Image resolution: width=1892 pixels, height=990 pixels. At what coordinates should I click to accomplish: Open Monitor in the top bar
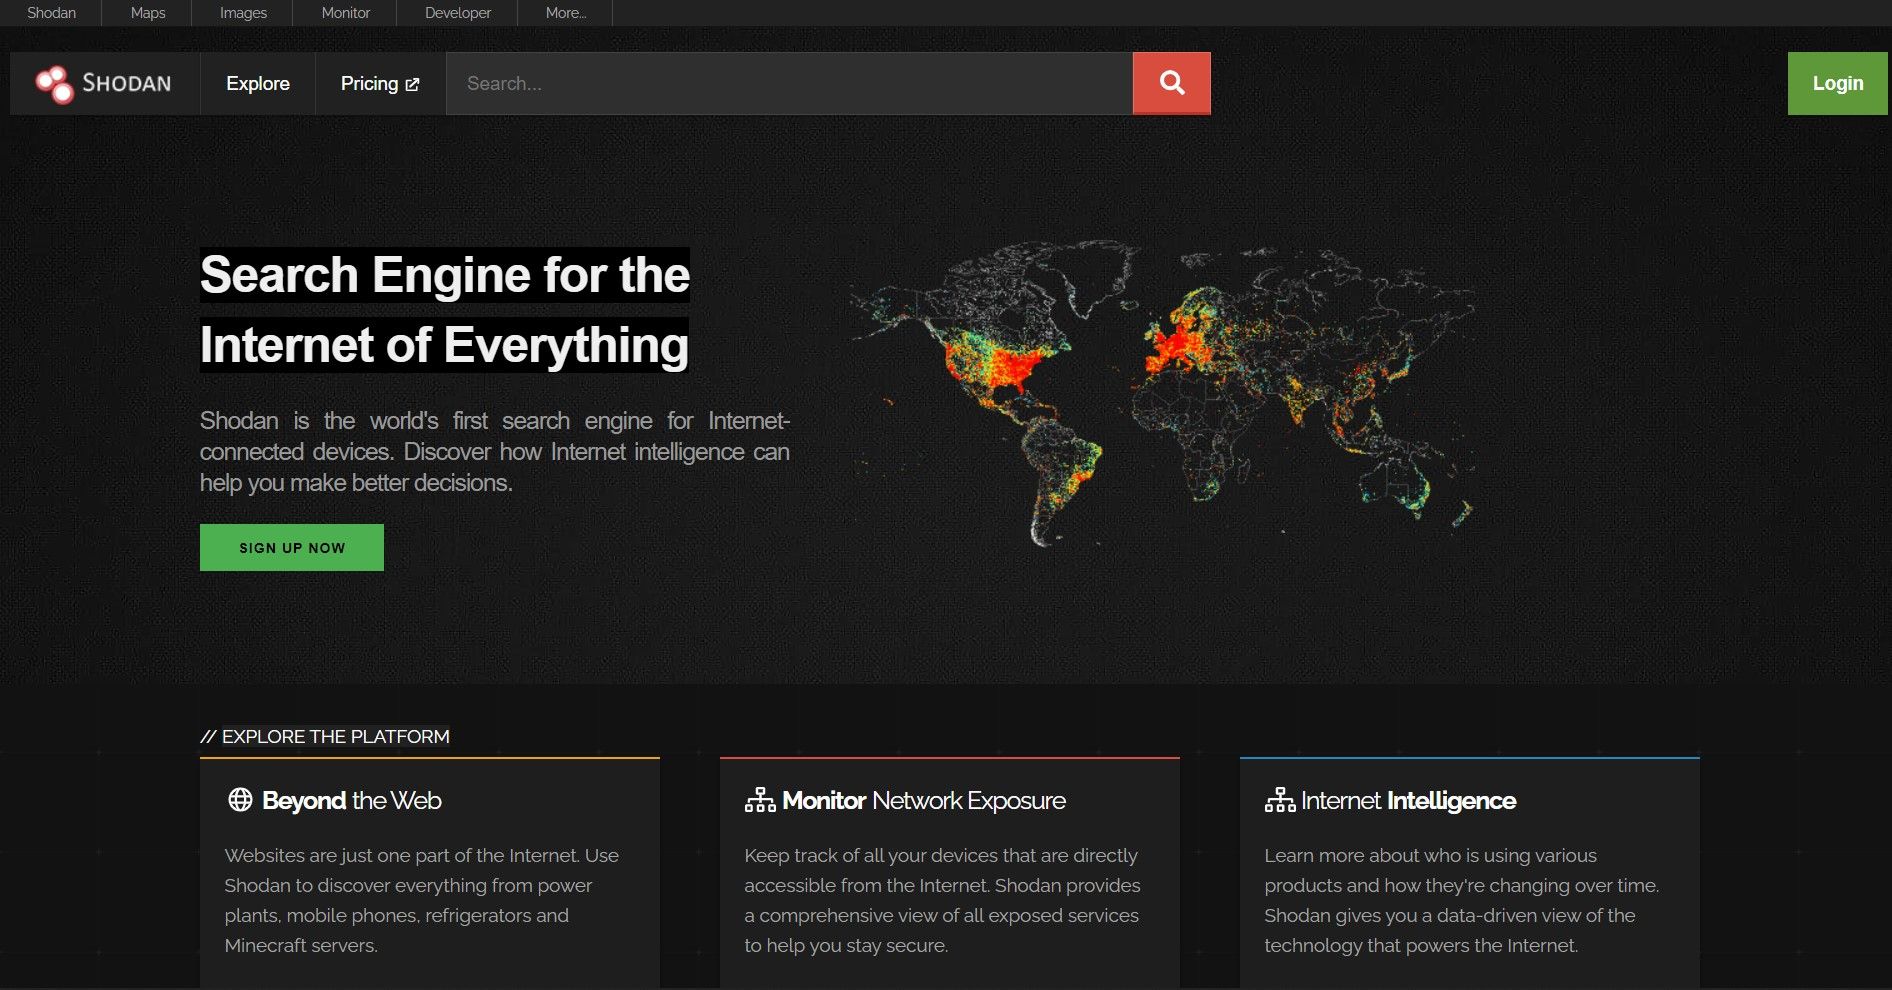346,13
